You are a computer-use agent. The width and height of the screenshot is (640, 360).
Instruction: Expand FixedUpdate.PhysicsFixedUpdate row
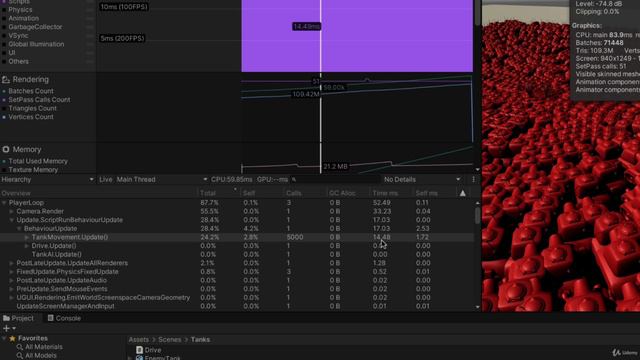coord(11,272)
